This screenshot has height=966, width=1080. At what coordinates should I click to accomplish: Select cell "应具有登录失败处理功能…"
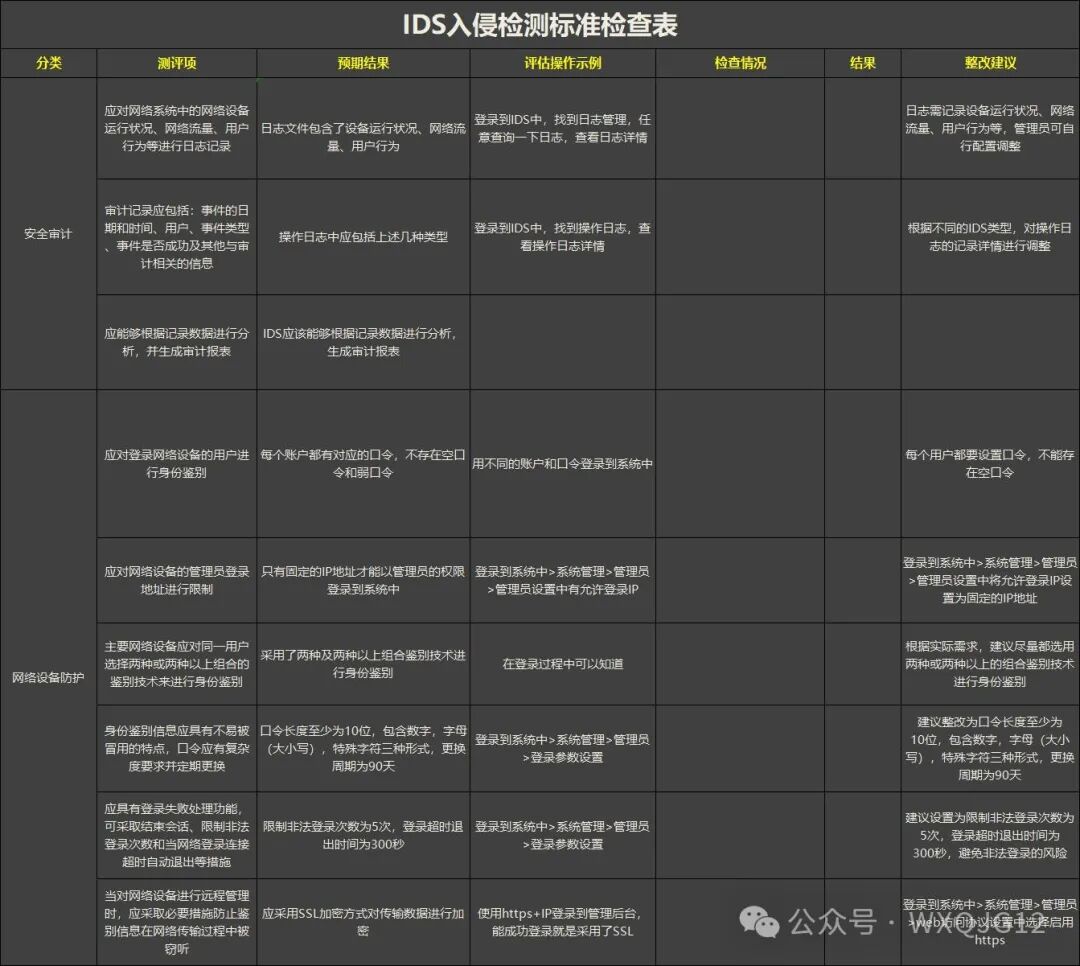[176, 835]
